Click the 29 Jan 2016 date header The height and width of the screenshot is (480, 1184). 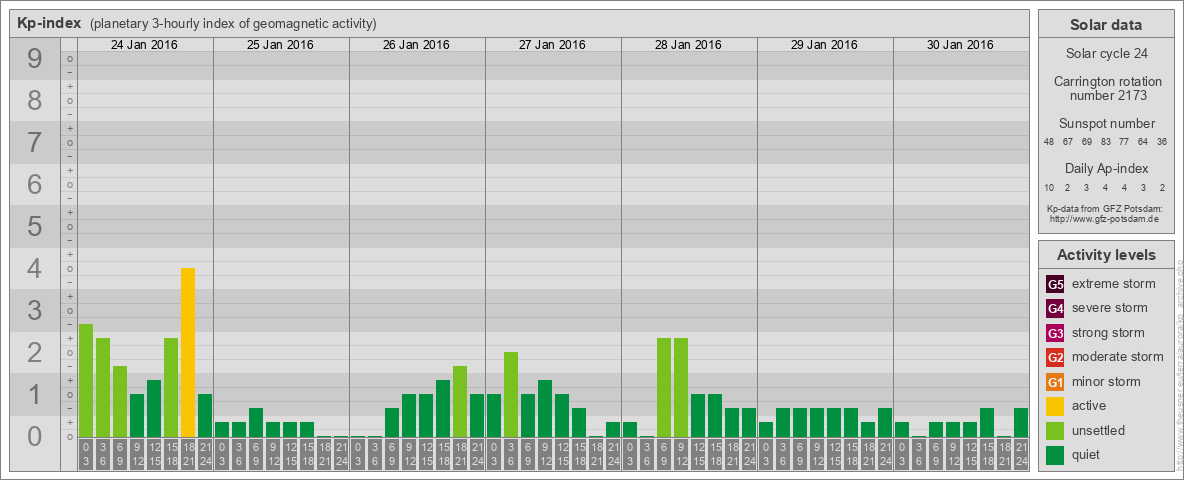pyautogui.click(x=824, y=45)
